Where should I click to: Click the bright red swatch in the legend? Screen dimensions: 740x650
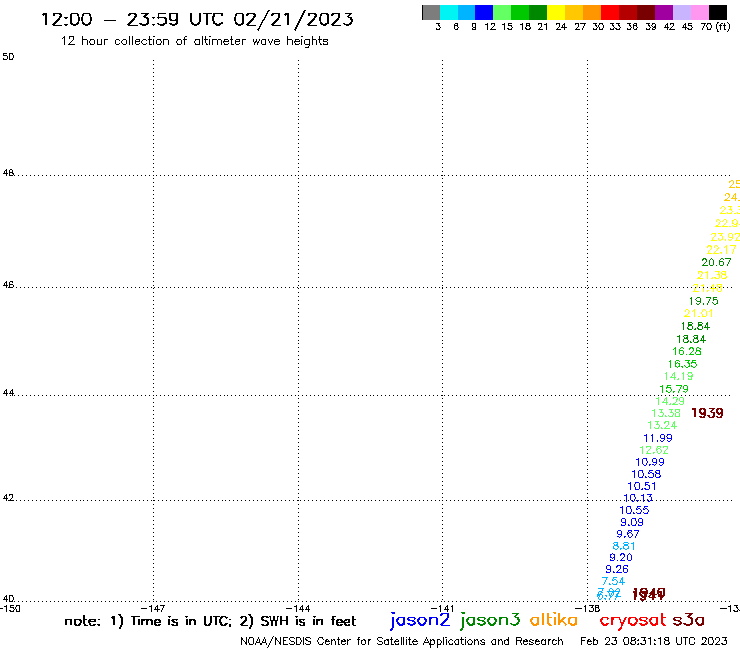[x=610, y=12]
